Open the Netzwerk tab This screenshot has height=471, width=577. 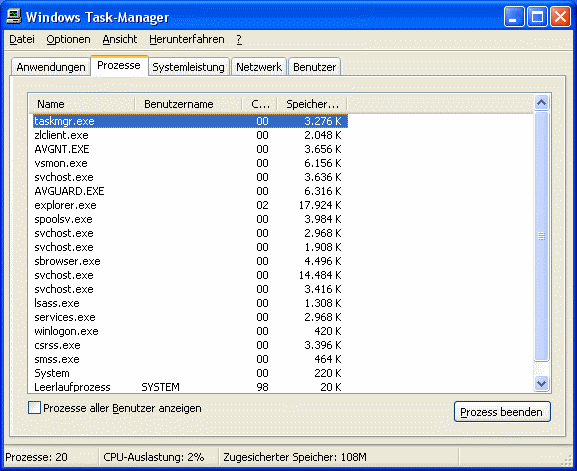pyautogui.click(x=259, y=67)
